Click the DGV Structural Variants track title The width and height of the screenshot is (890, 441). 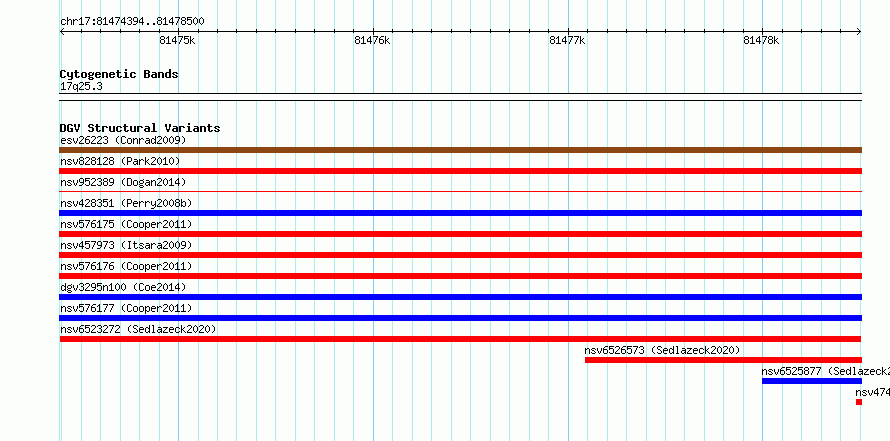pos(140,128)
